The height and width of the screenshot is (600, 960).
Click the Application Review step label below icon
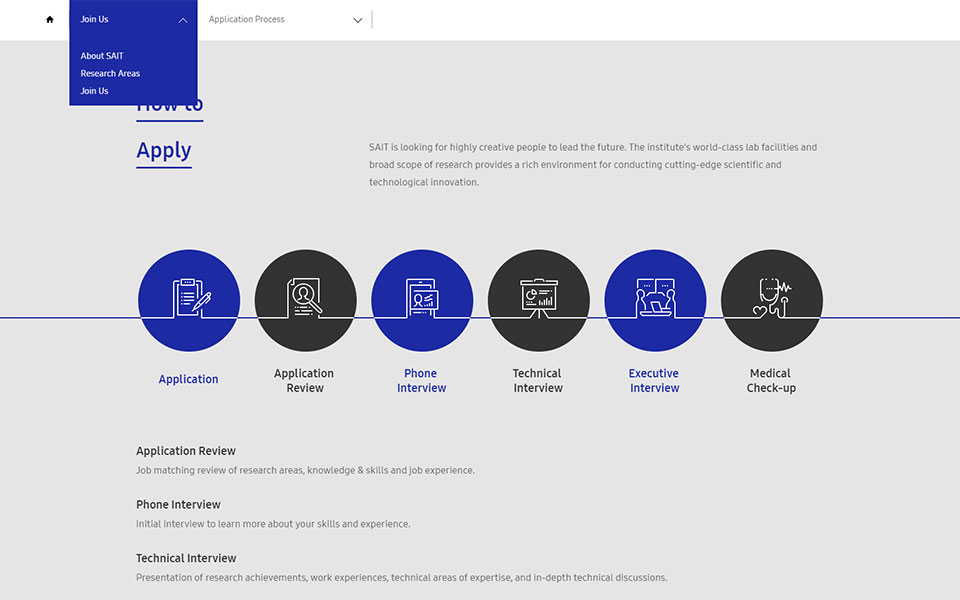click(x=304, y=381)
